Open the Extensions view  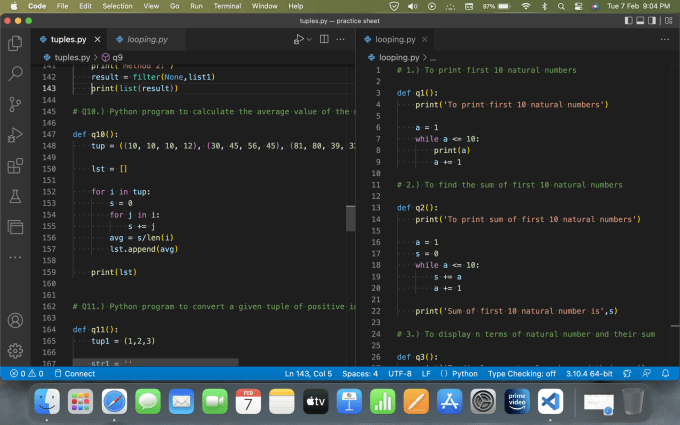15,166
